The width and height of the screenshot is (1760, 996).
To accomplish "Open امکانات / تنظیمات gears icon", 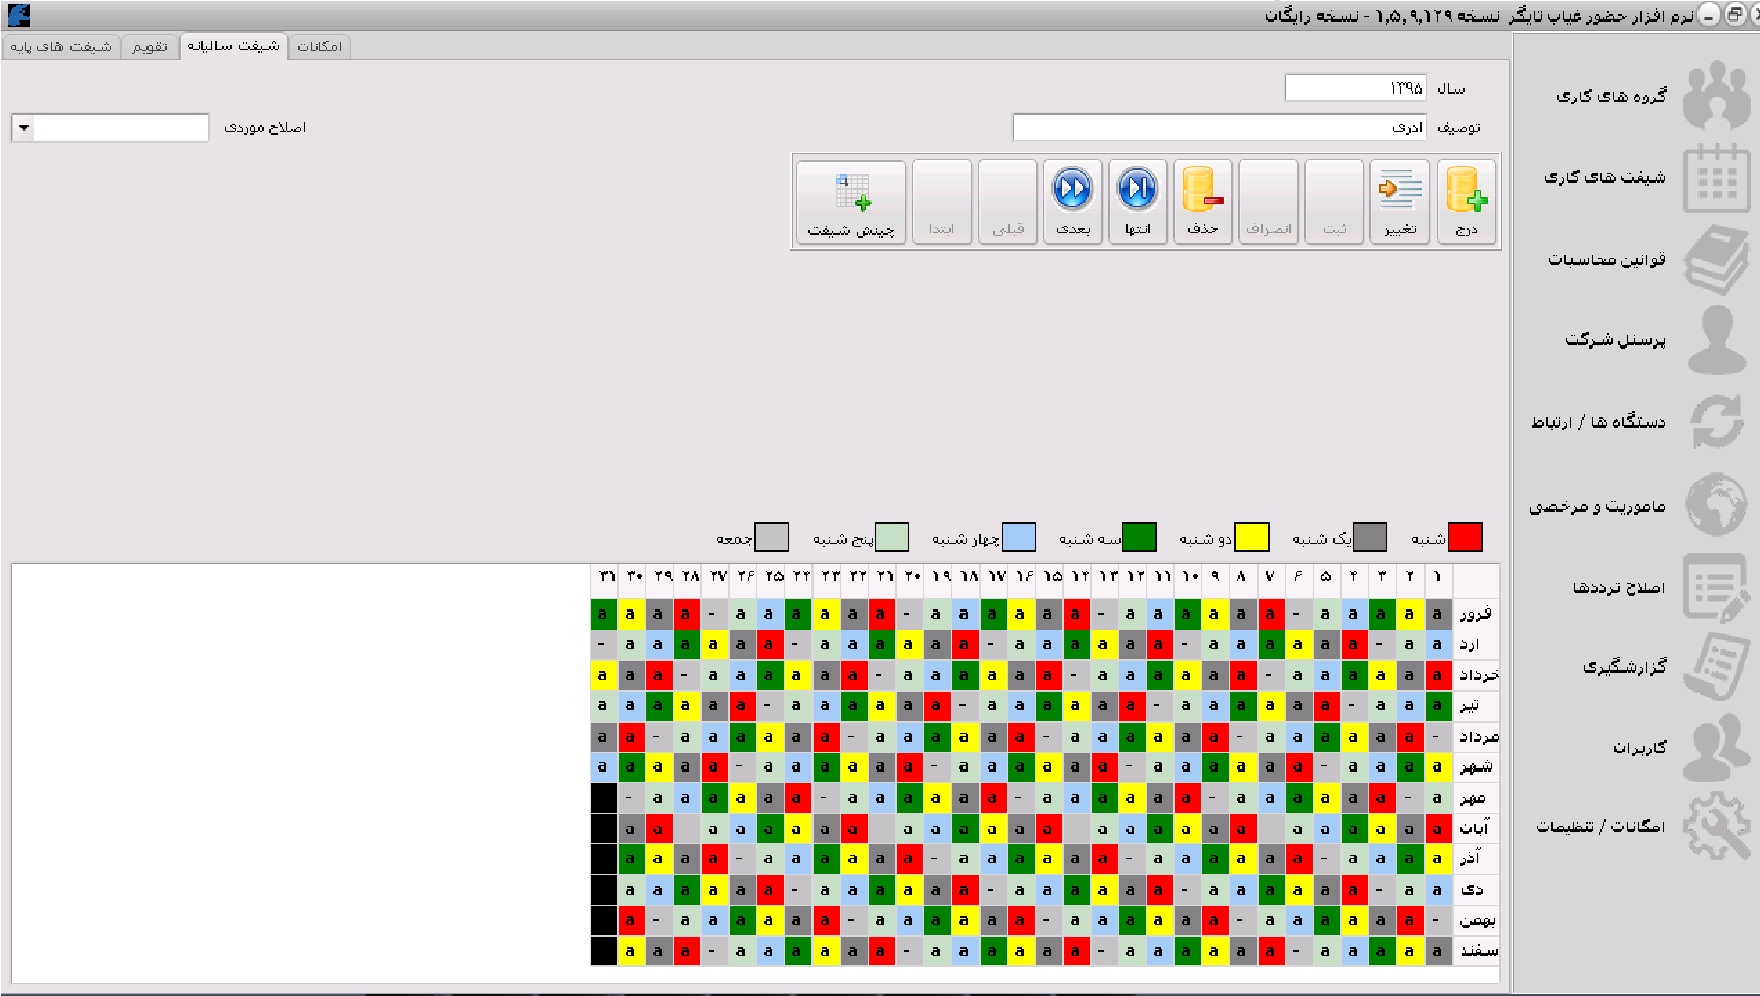I will (x=1716, y=826).
